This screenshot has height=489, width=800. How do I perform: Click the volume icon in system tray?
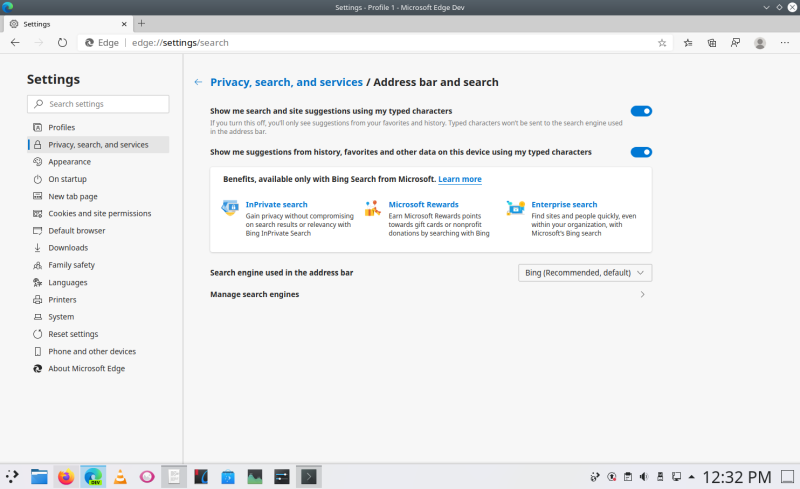coord(644,477)
